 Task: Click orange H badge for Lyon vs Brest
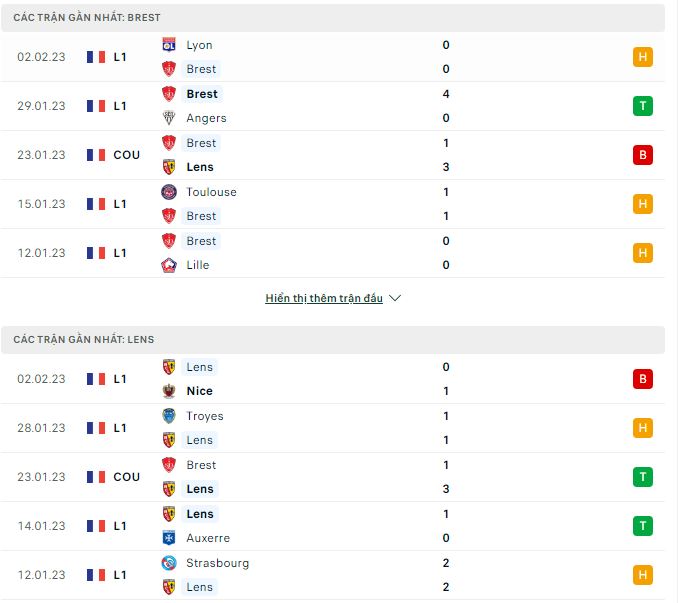(643, 57)
